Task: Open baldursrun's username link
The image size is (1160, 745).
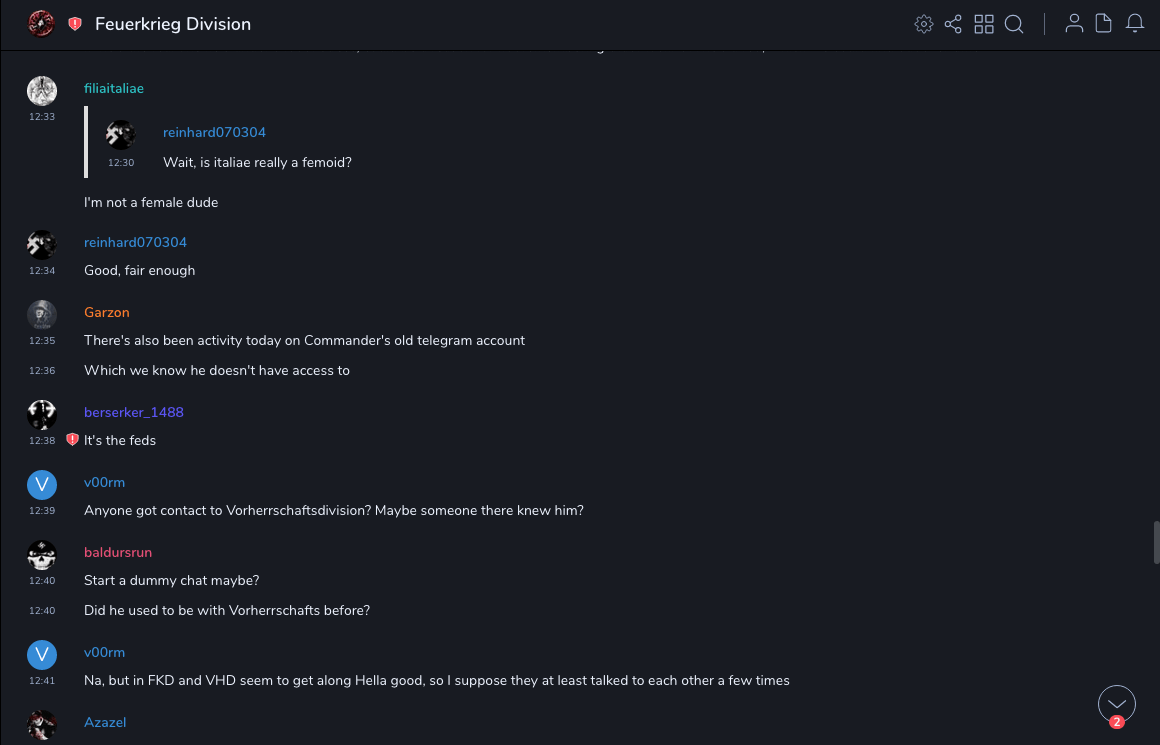Action: point(118,553)
